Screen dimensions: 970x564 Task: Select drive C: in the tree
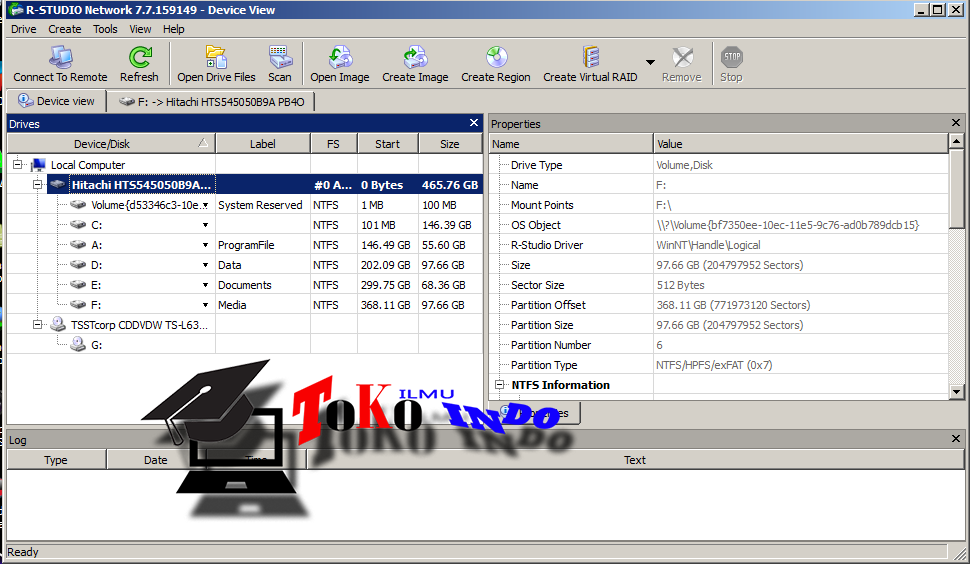tap(97, 225)
